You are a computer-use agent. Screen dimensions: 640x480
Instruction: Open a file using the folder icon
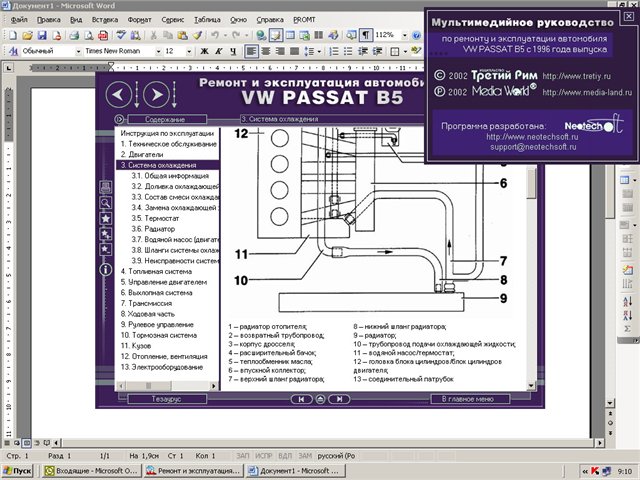pyautogui.click(x=27, y=36)
